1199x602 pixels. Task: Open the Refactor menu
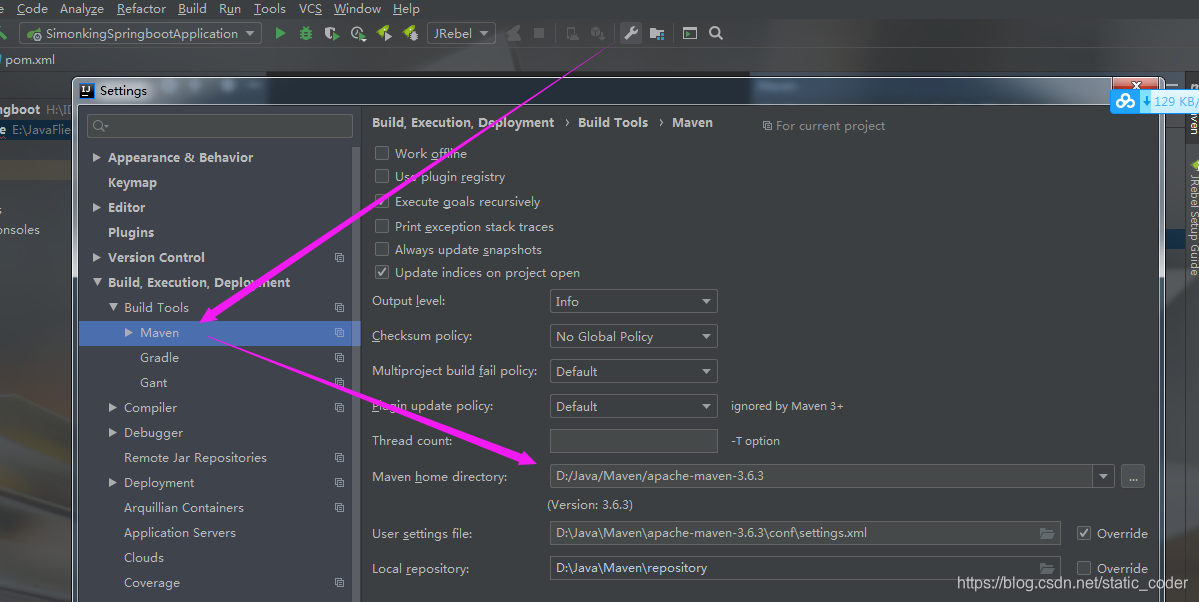coord(141,9)
